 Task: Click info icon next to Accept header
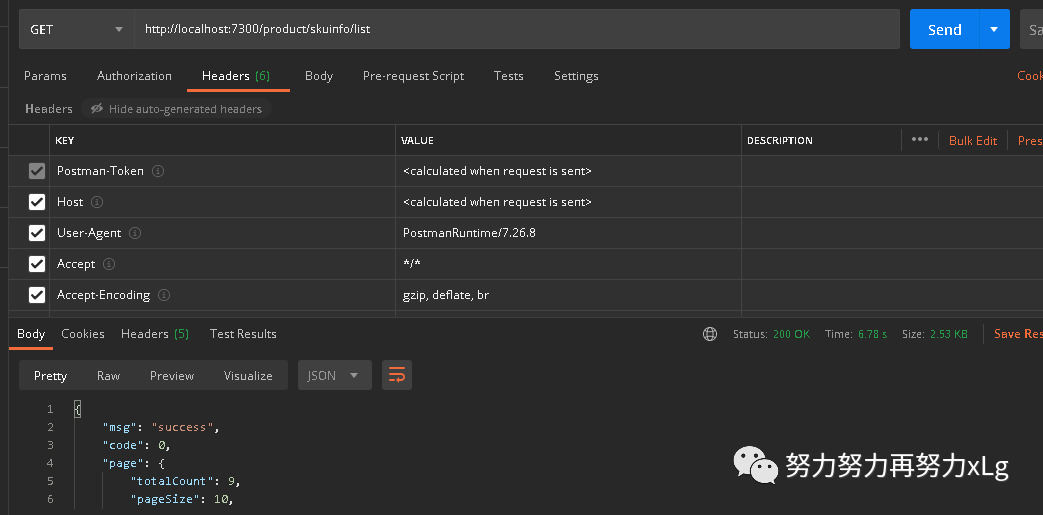coord(109,264)
